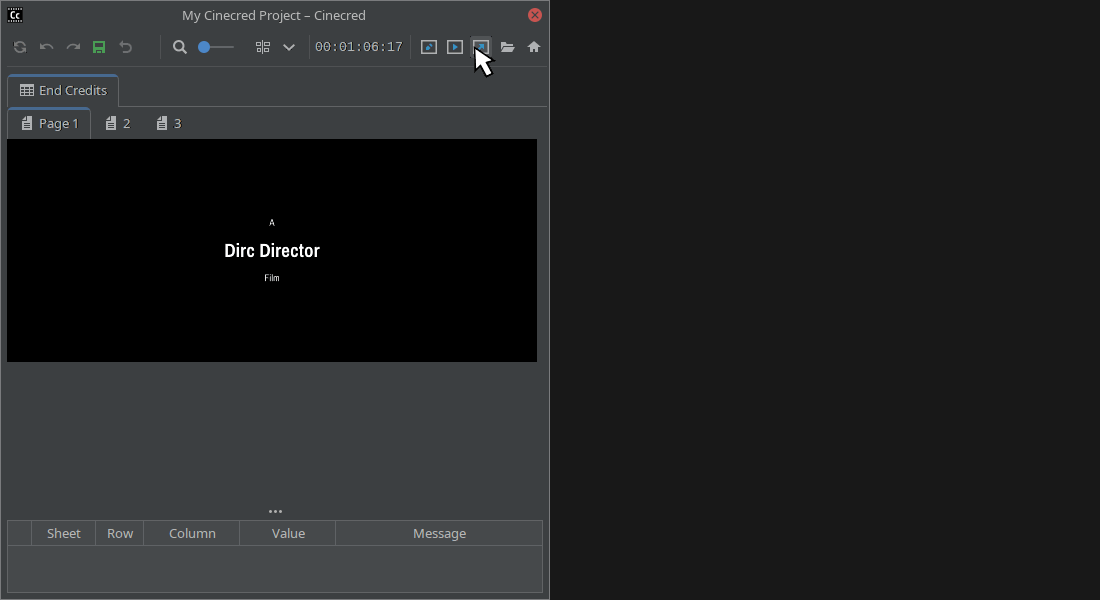Click the undo styling arrow icon
The width and height of the screenshot is (1100, 600).
pos(46,47)
